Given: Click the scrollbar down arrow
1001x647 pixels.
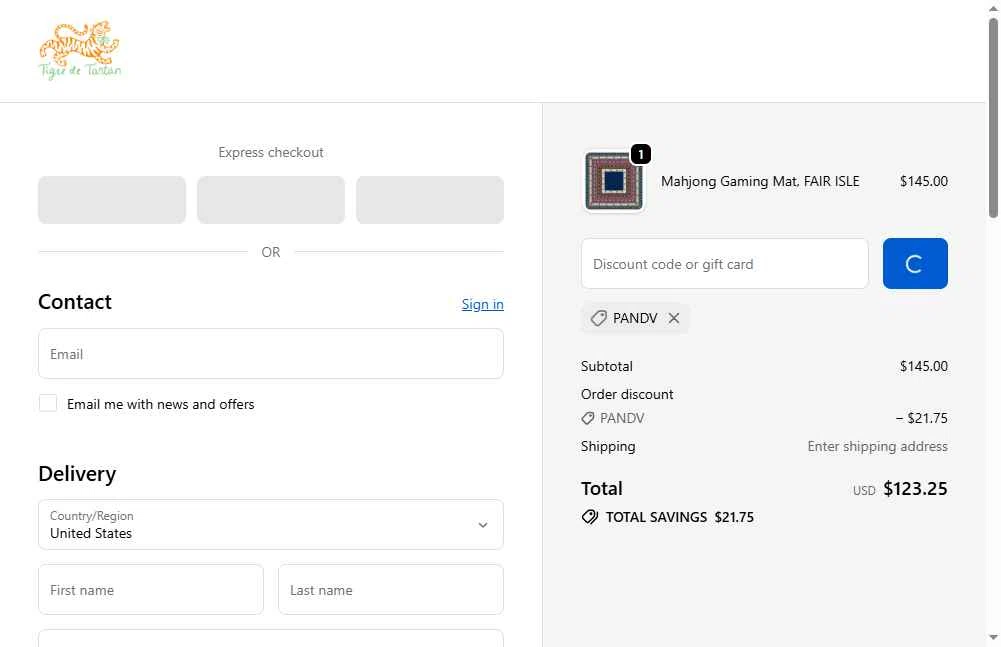Looking at the screenshot, I should click(x=993, y=637).
